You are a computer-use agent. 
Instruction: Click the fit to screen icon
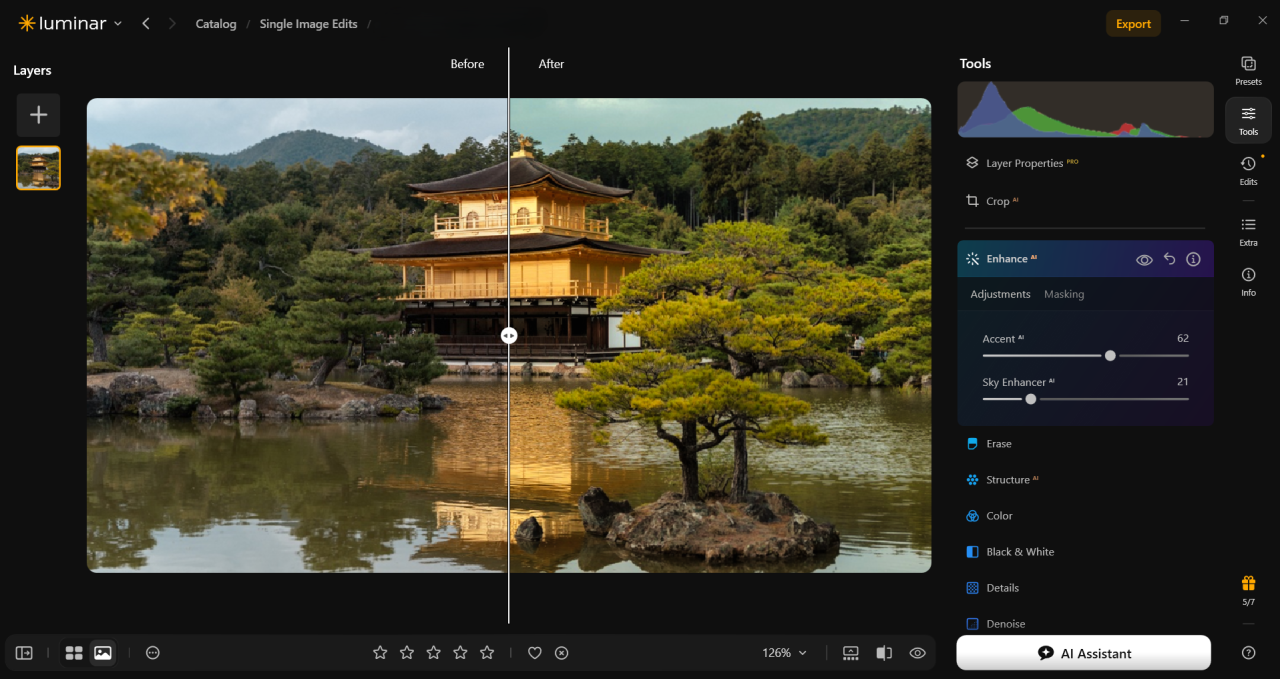(851, 653)
